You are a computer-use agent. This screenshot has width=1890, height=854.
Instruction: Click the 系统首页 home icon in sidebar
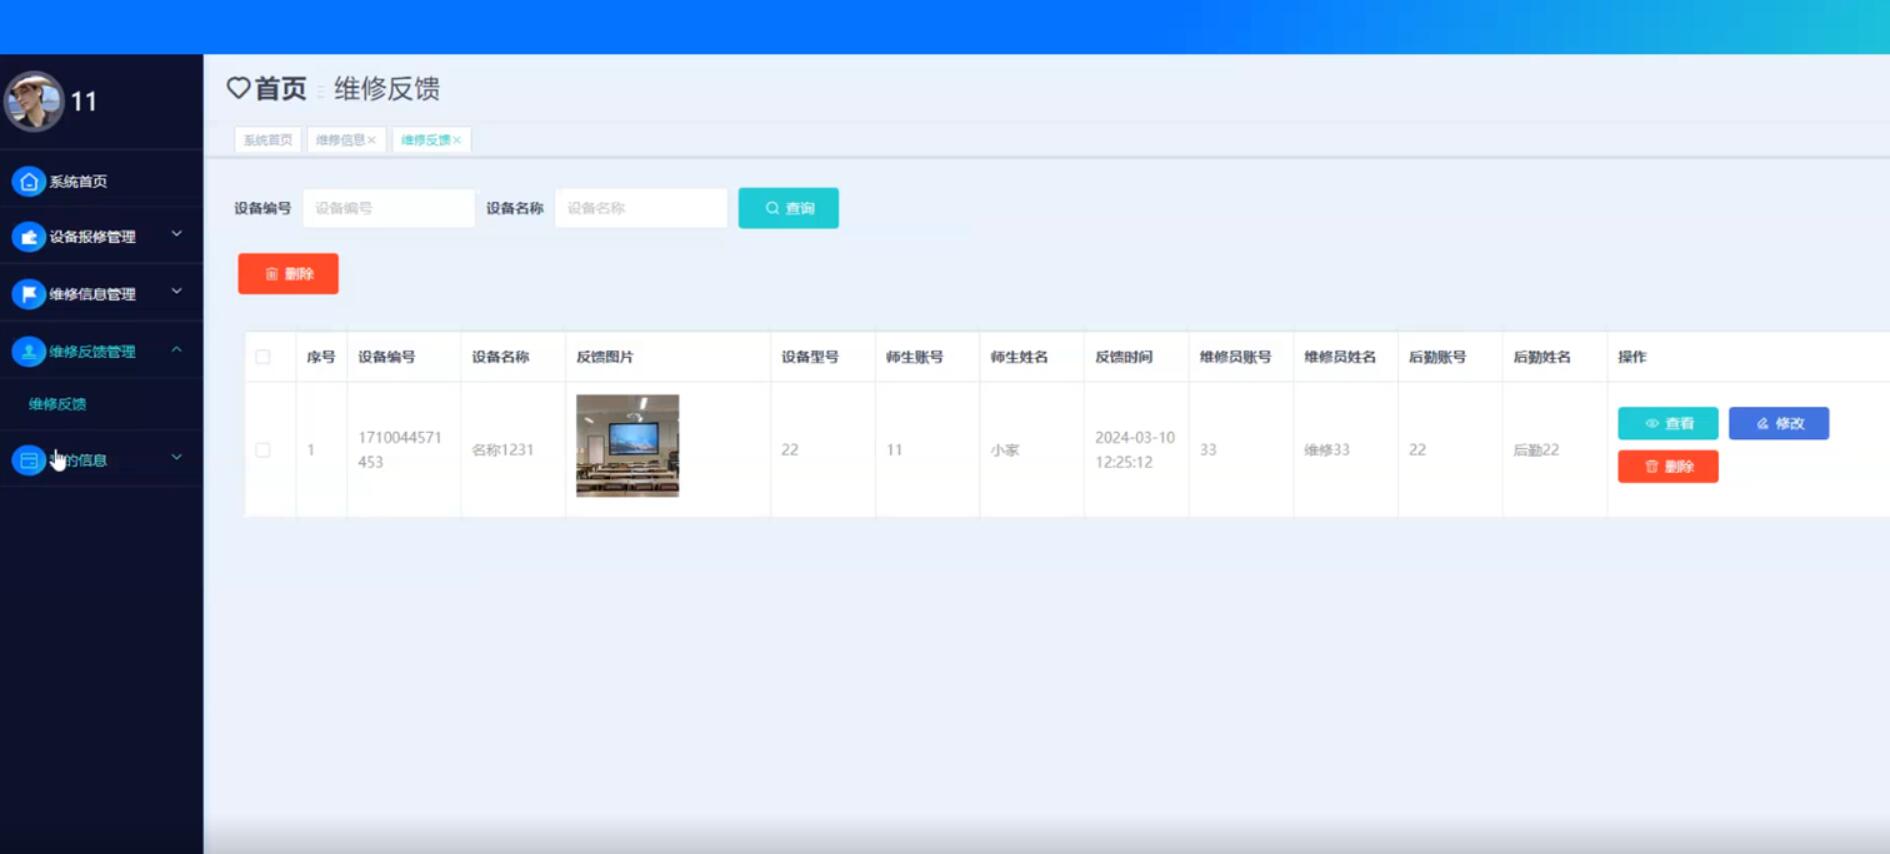click(x=29, y=181)
